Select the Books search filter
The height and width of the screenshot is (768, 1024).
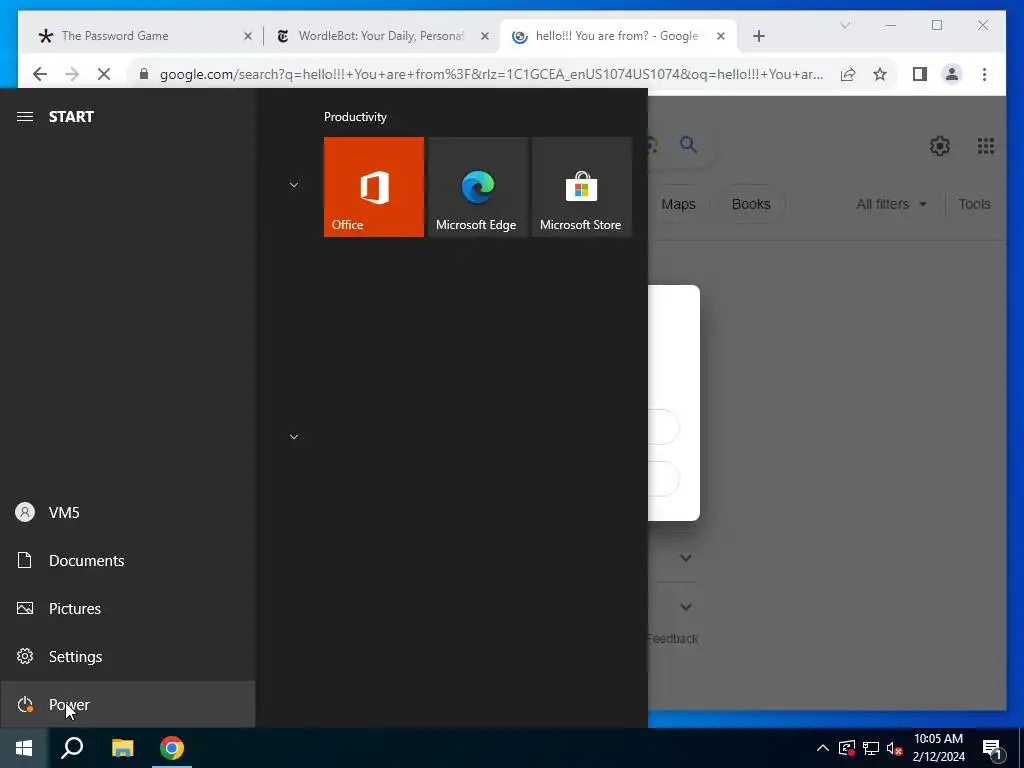coord(751,204)
